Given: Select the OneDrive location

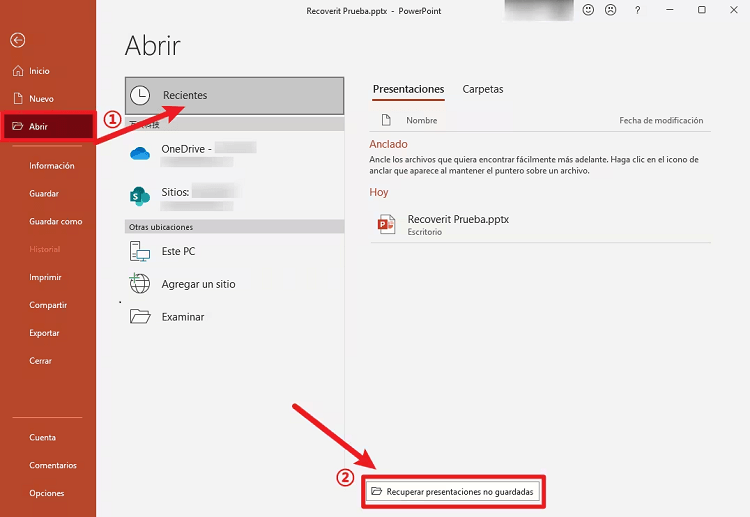Looking at the screenshot, I should click(234, 154).
